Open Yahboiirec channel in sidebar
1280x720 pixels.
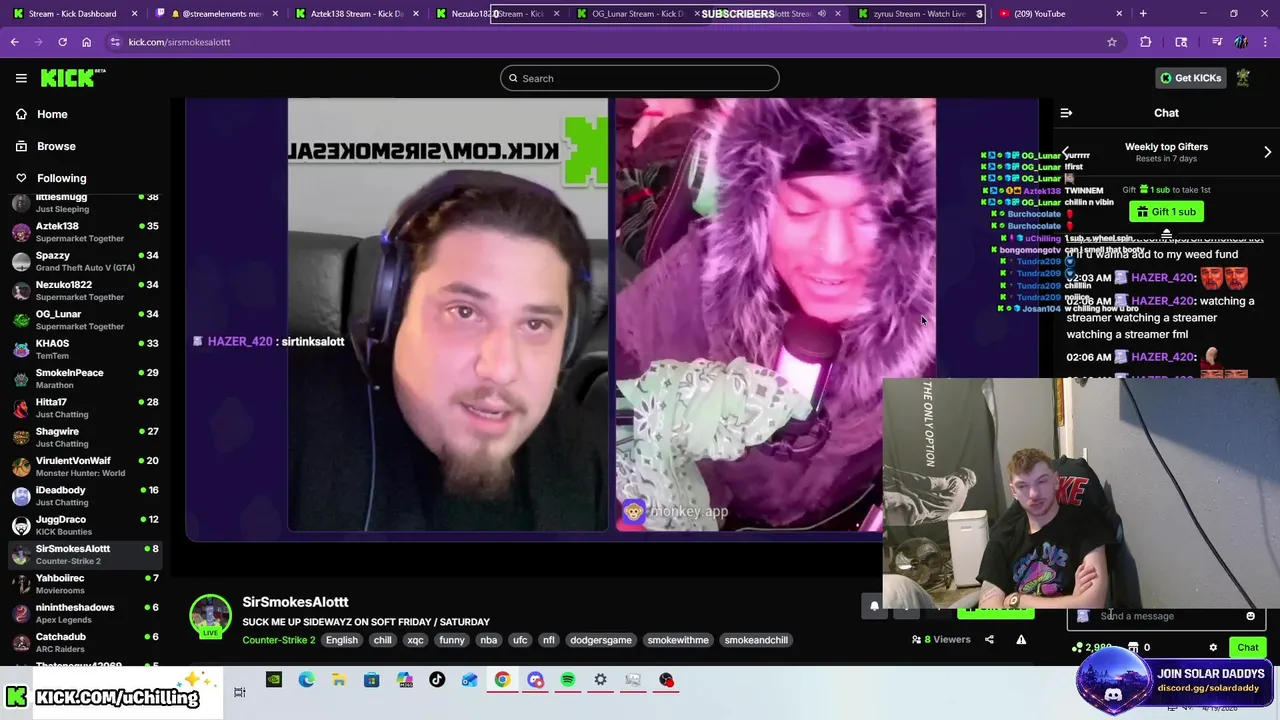(85, 584)
